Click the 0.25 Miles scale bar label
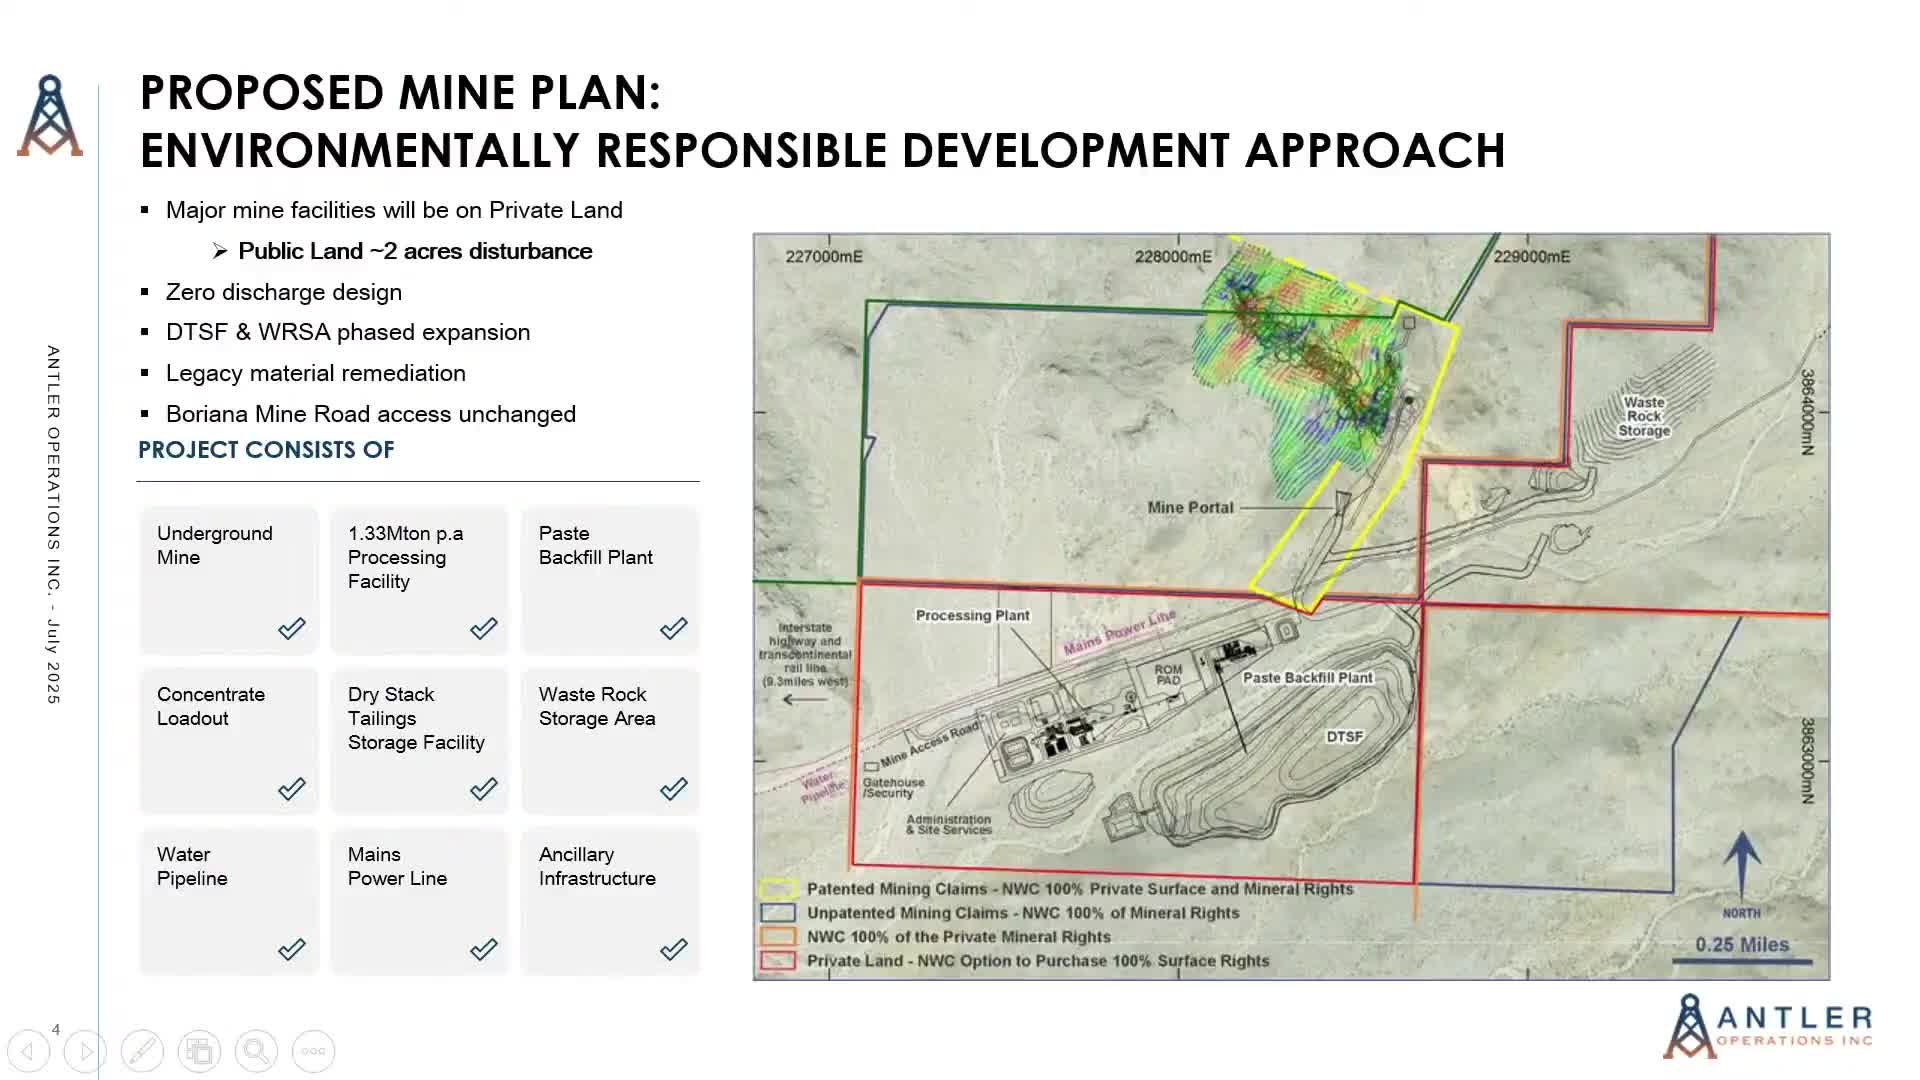The image size is (1920, 1080). 1742,944
